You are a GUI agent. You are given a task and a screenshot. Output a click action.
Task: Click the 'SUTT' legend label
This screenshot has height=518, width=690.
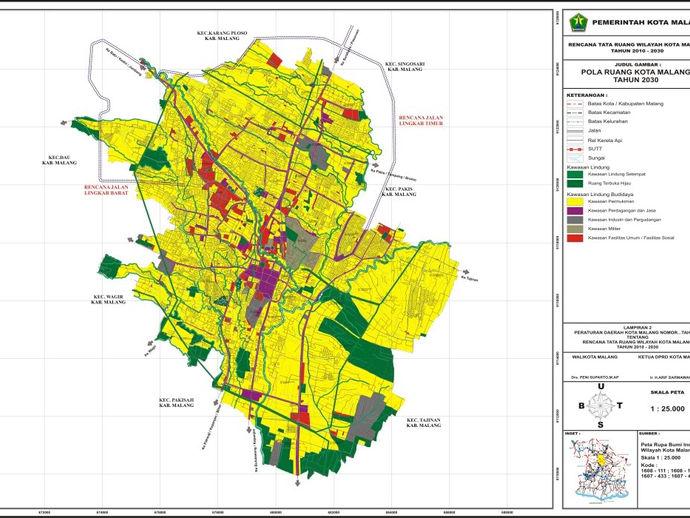[595, 149]
